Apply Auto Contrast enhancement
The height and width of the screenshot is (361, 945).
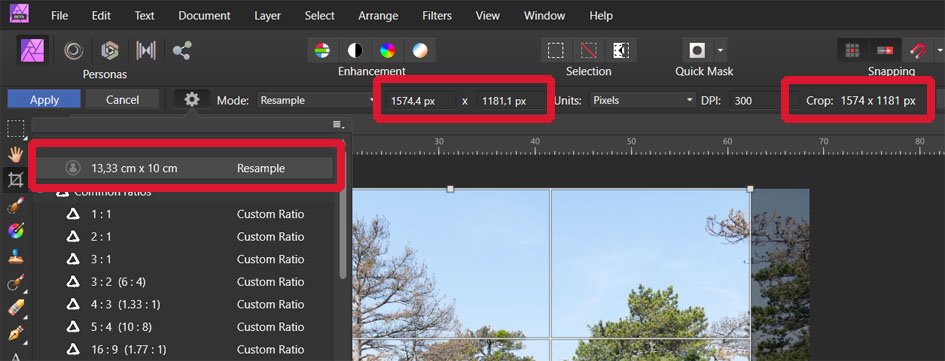point(355,51)
